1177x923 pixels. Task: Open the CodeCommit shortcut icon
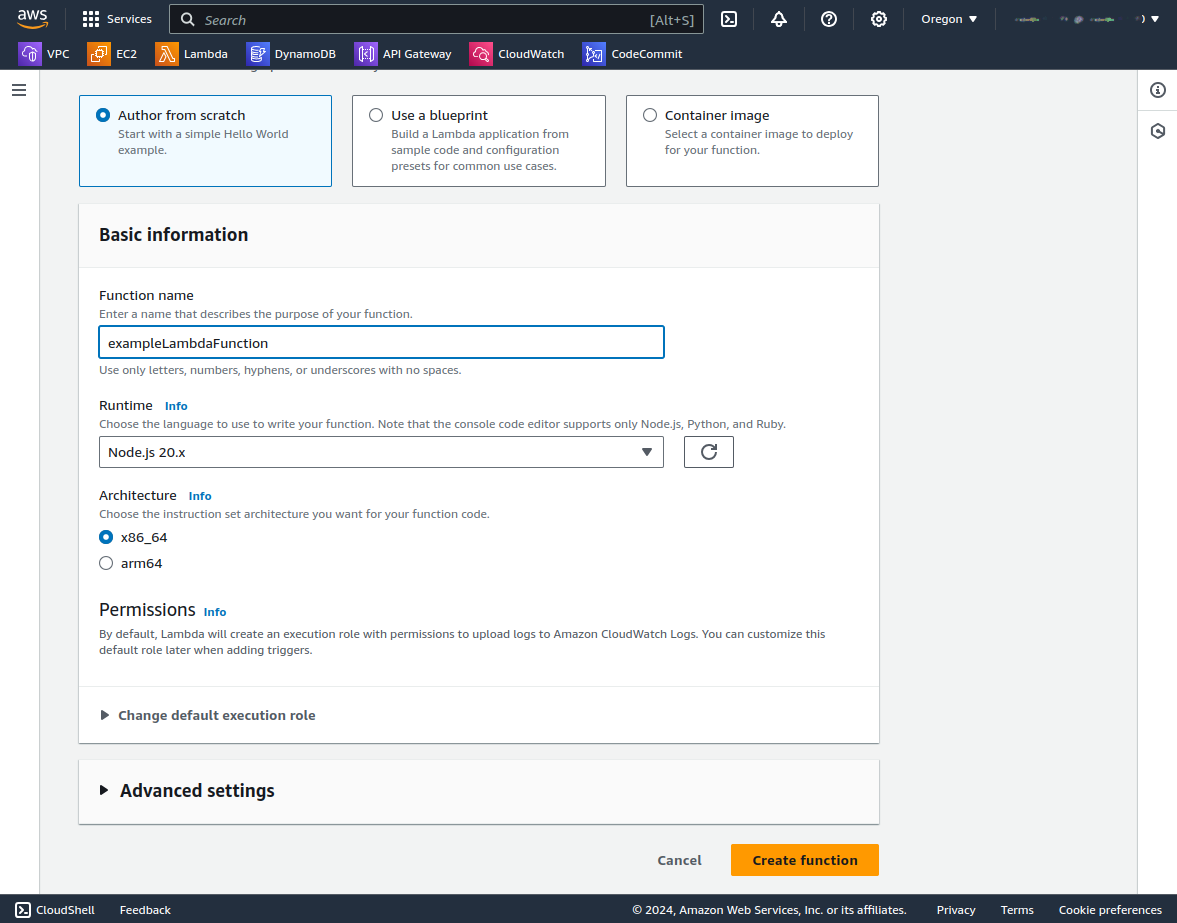click(594, 54)
